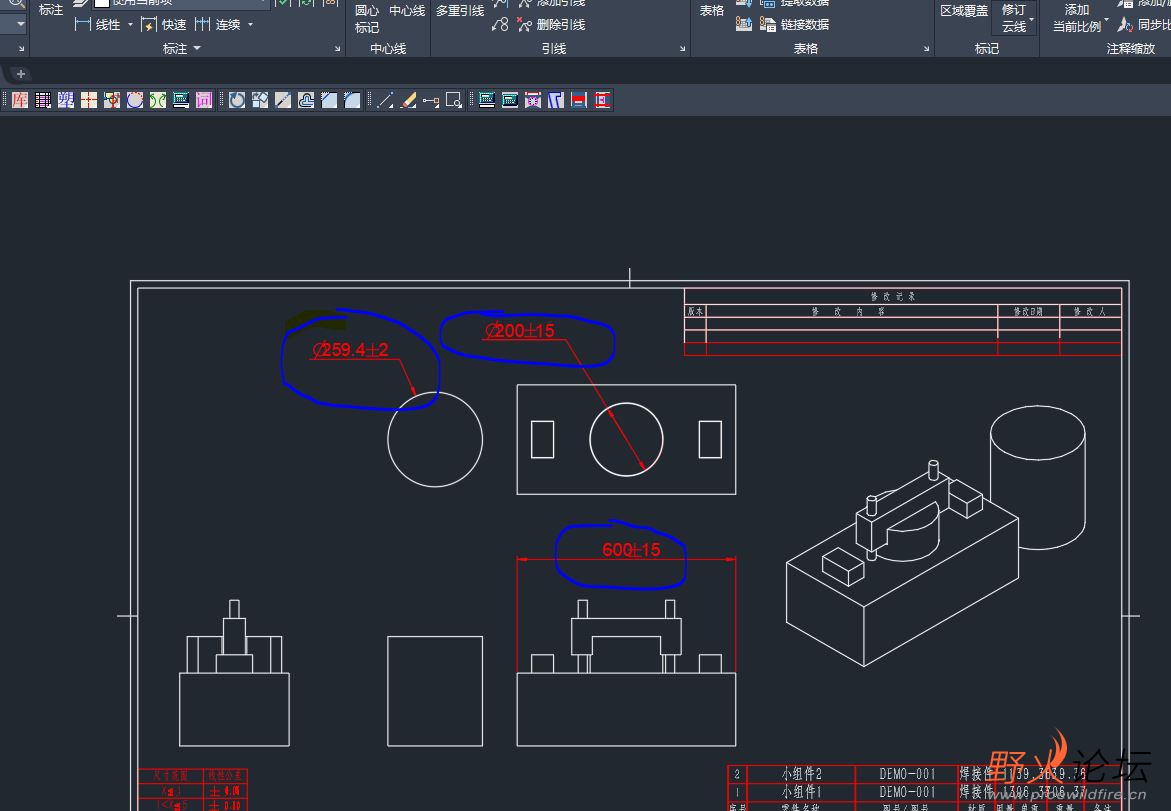Click the leader curve icon left of 删除引线
Viewport: 1171px width, 811px height.
(500, 25)
